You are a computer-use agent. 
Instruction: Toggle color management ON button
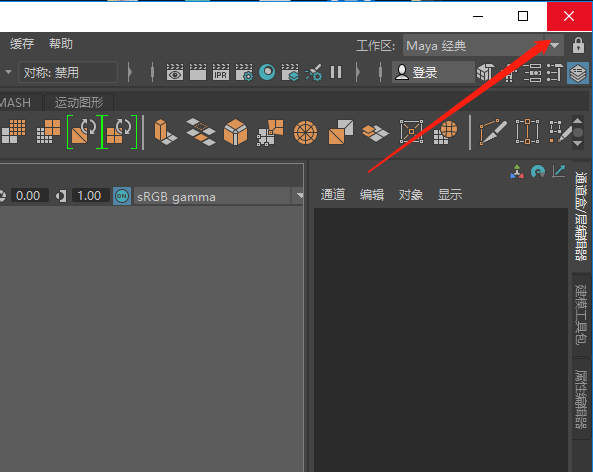tap(122, 196)
